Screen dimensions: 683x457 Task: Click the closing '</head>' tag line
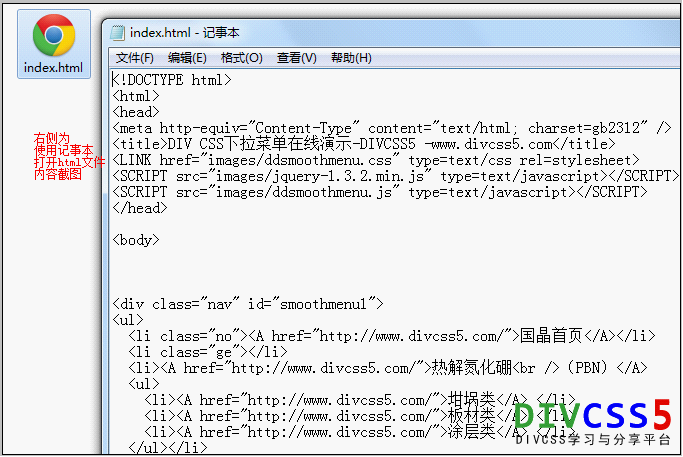[x=140, y=208]
